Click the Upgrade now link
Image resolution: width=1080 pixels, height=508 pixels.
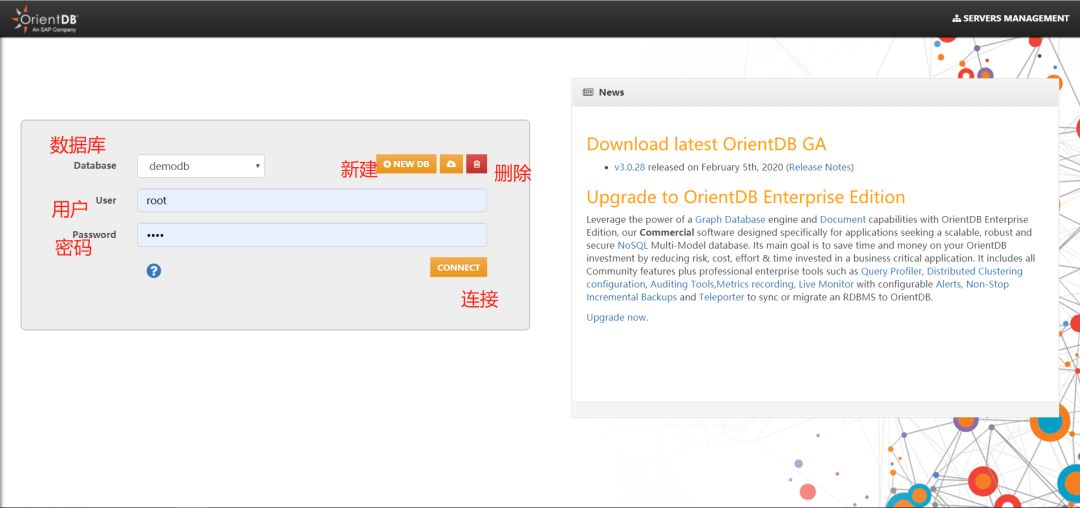click(x=617, y=317)
